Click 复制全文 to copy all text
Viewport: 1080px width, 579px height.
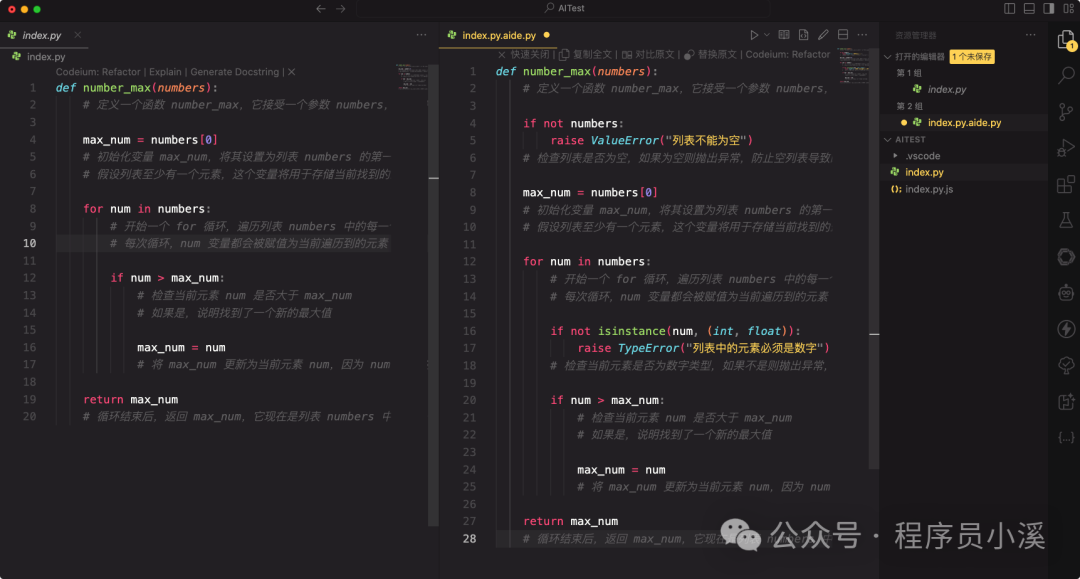[x=585, y=54]
